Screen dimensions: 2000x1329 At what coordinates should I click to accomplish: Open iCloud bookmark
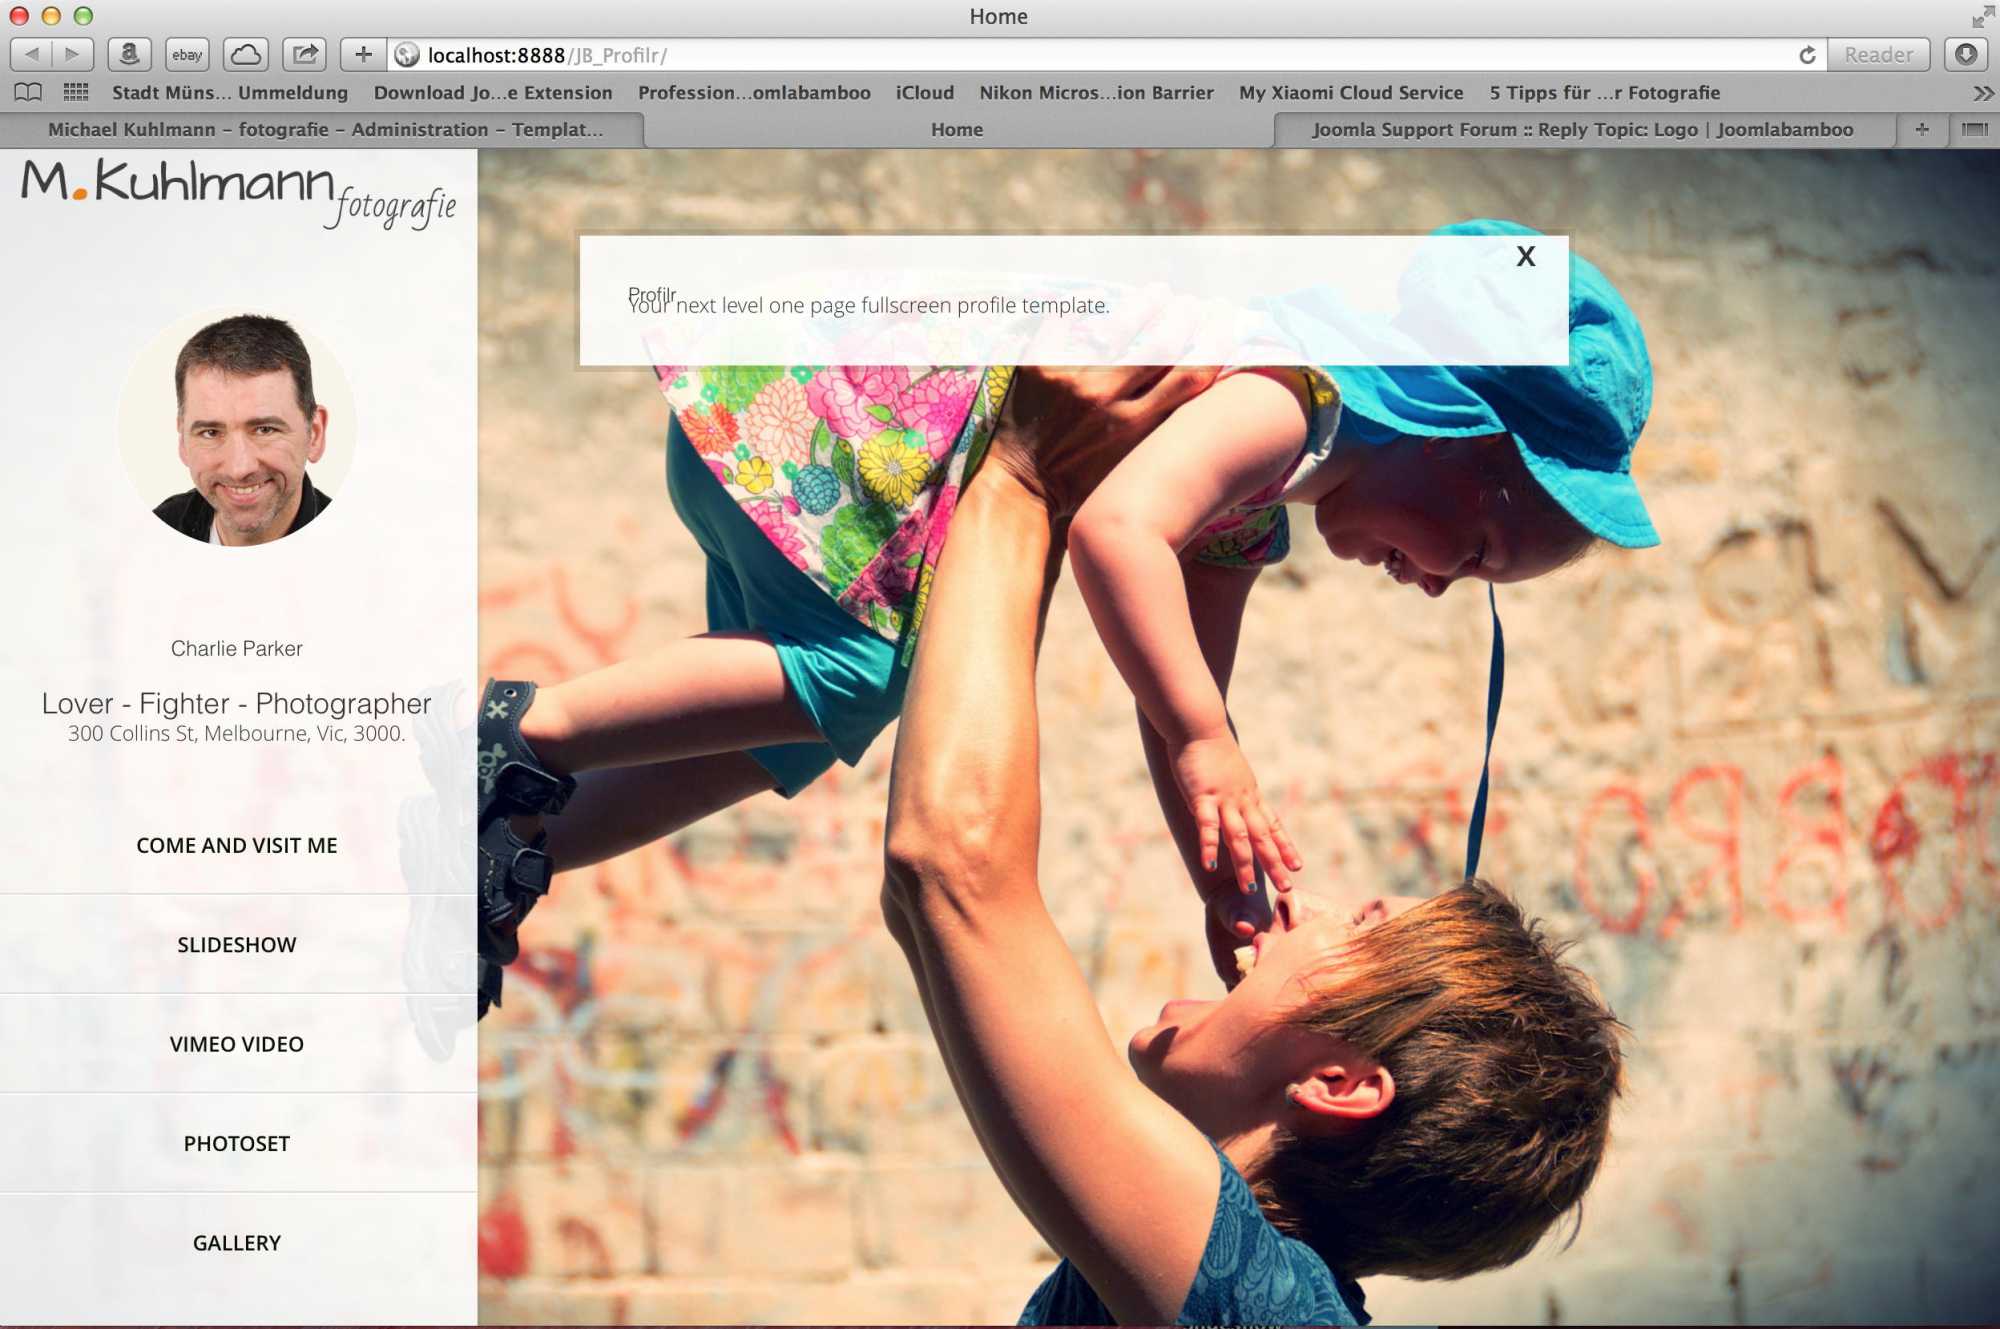point(925,92)
